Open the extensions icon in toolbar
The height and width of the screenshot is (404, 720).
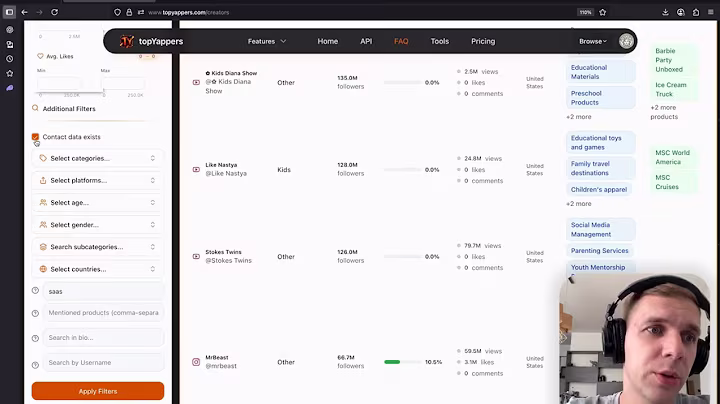coord(696,12)
